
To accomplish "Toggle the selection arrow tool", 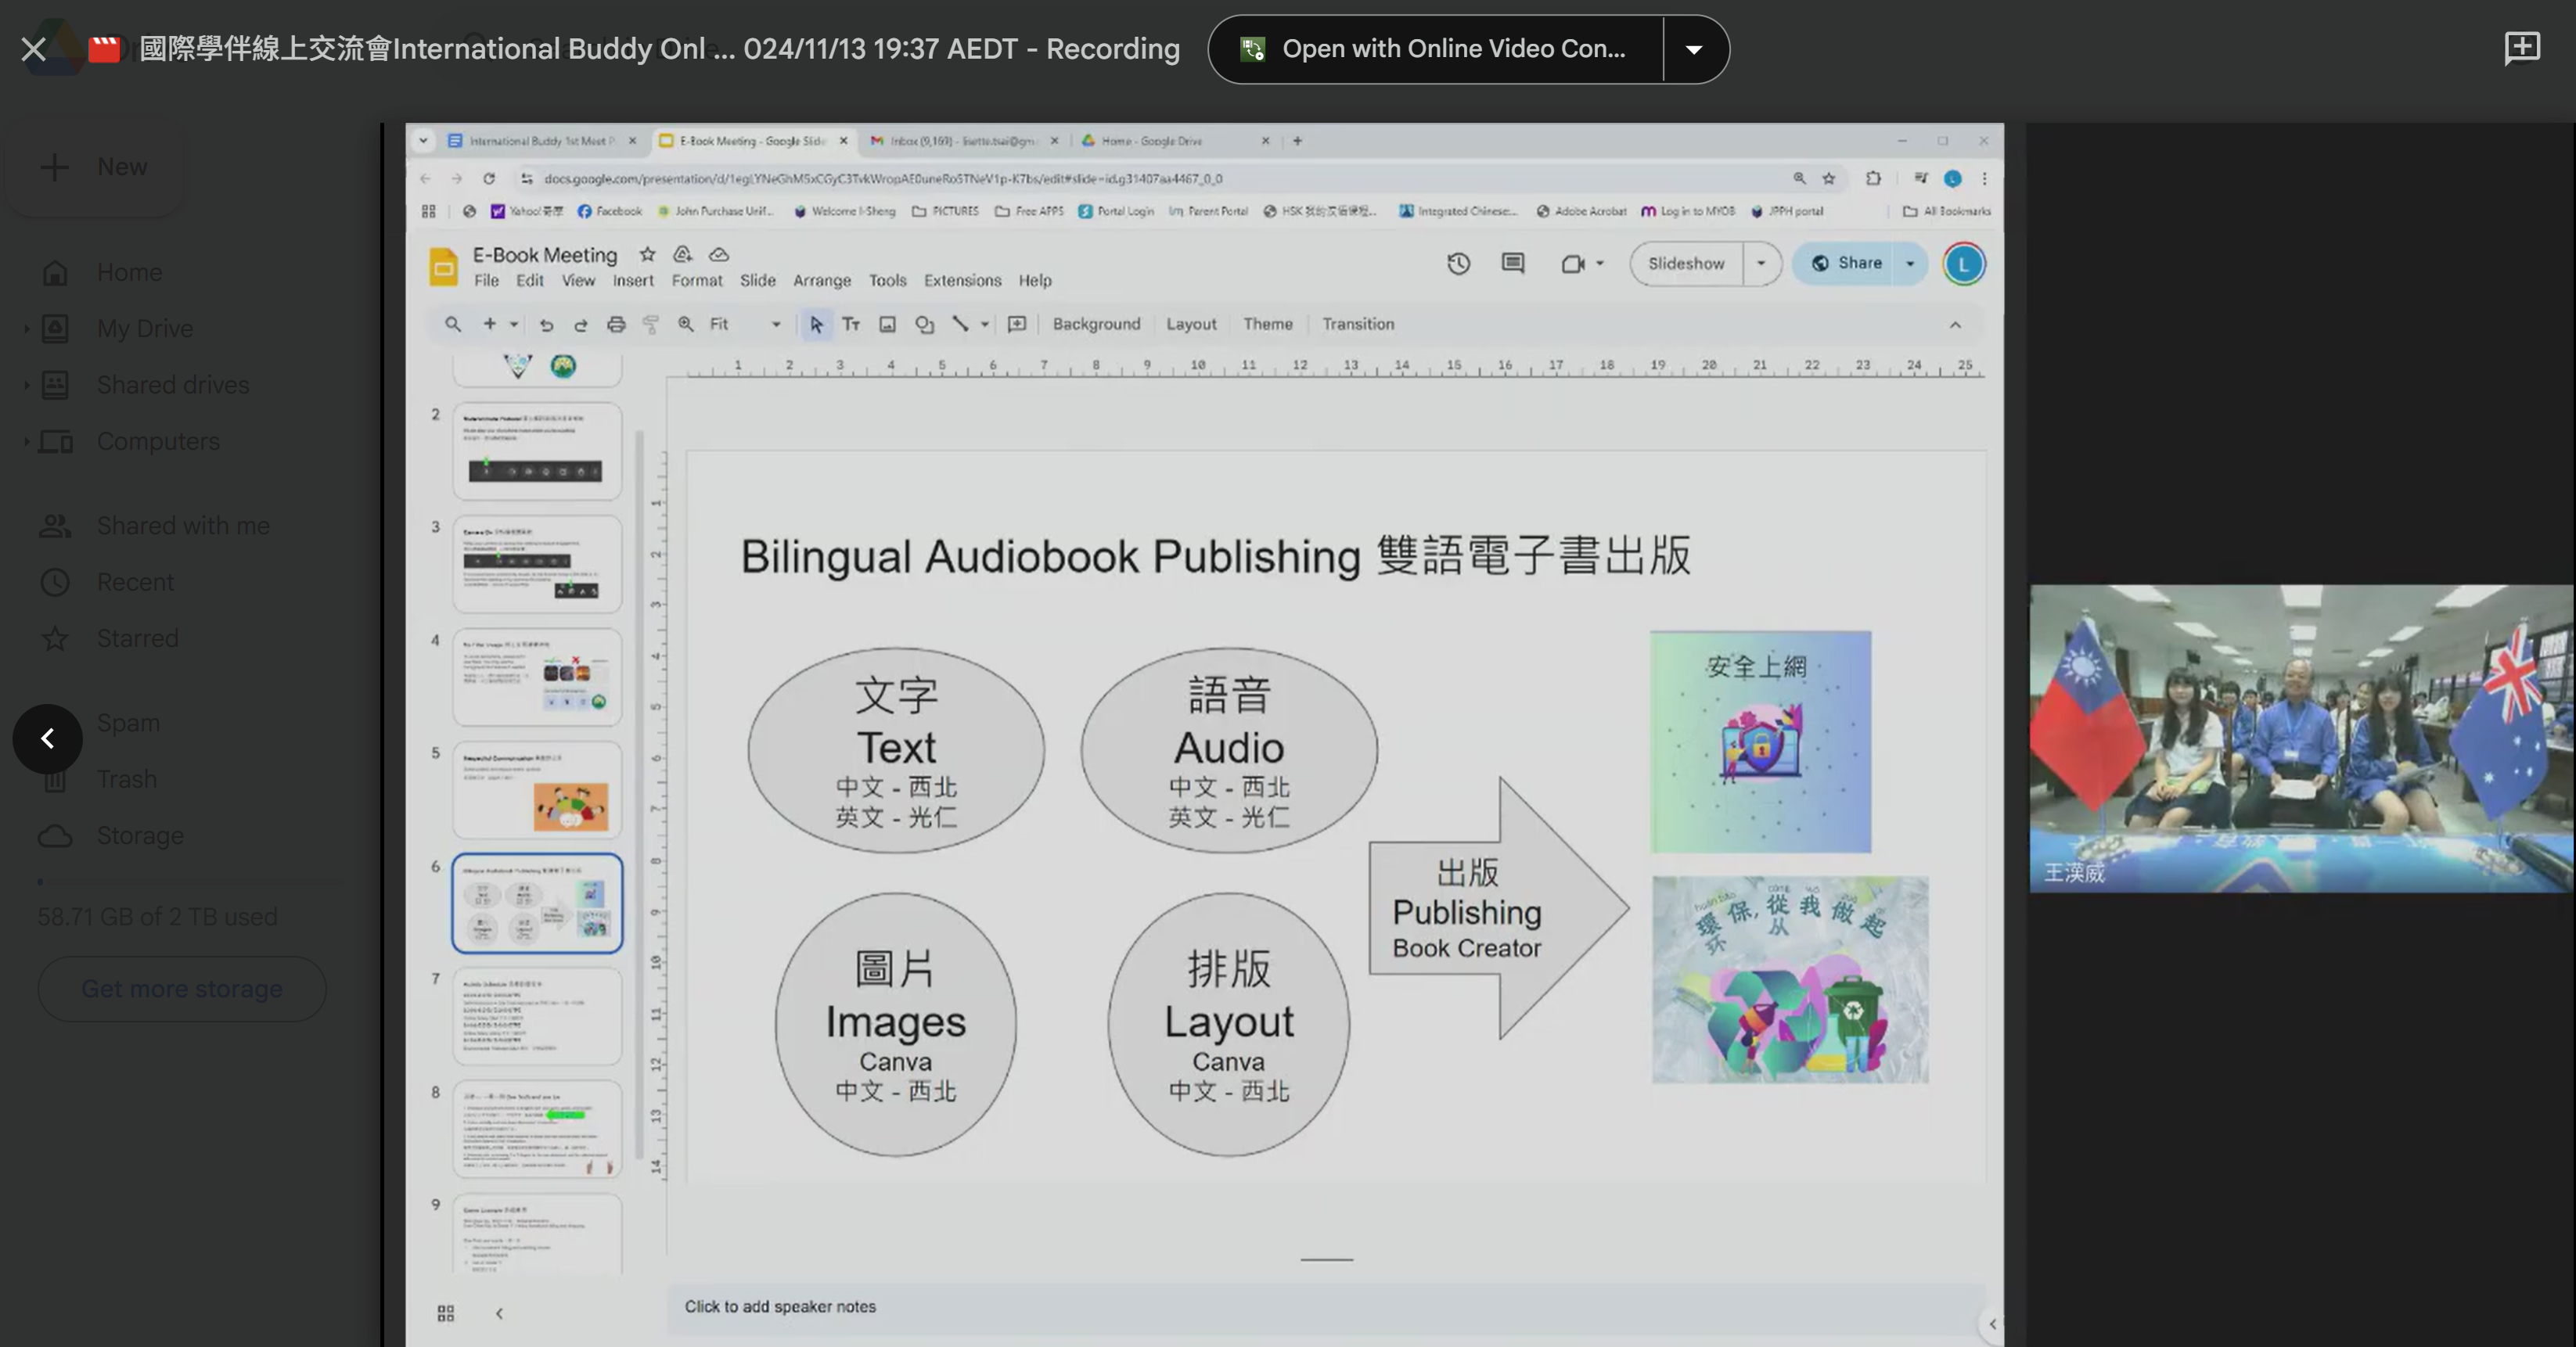I will (x=817, y=325).
